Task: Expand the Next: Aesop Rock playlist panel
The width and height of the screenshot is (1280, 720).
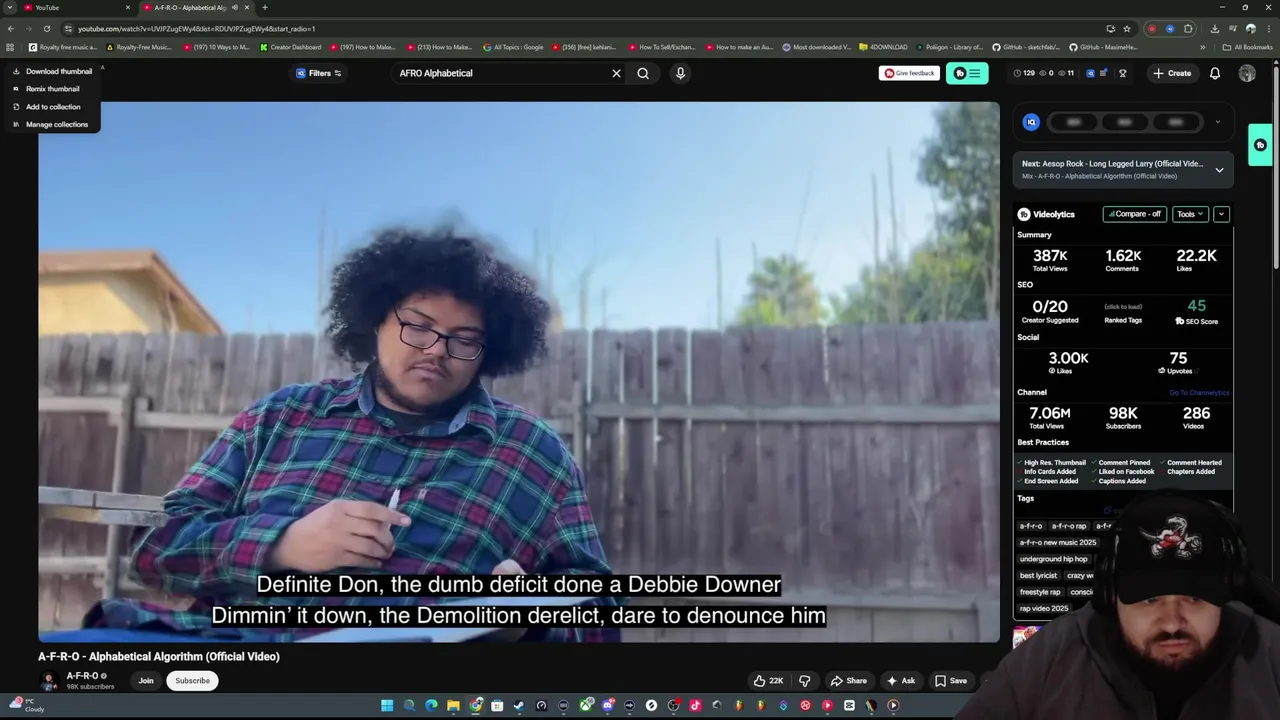Action: 1219,170
